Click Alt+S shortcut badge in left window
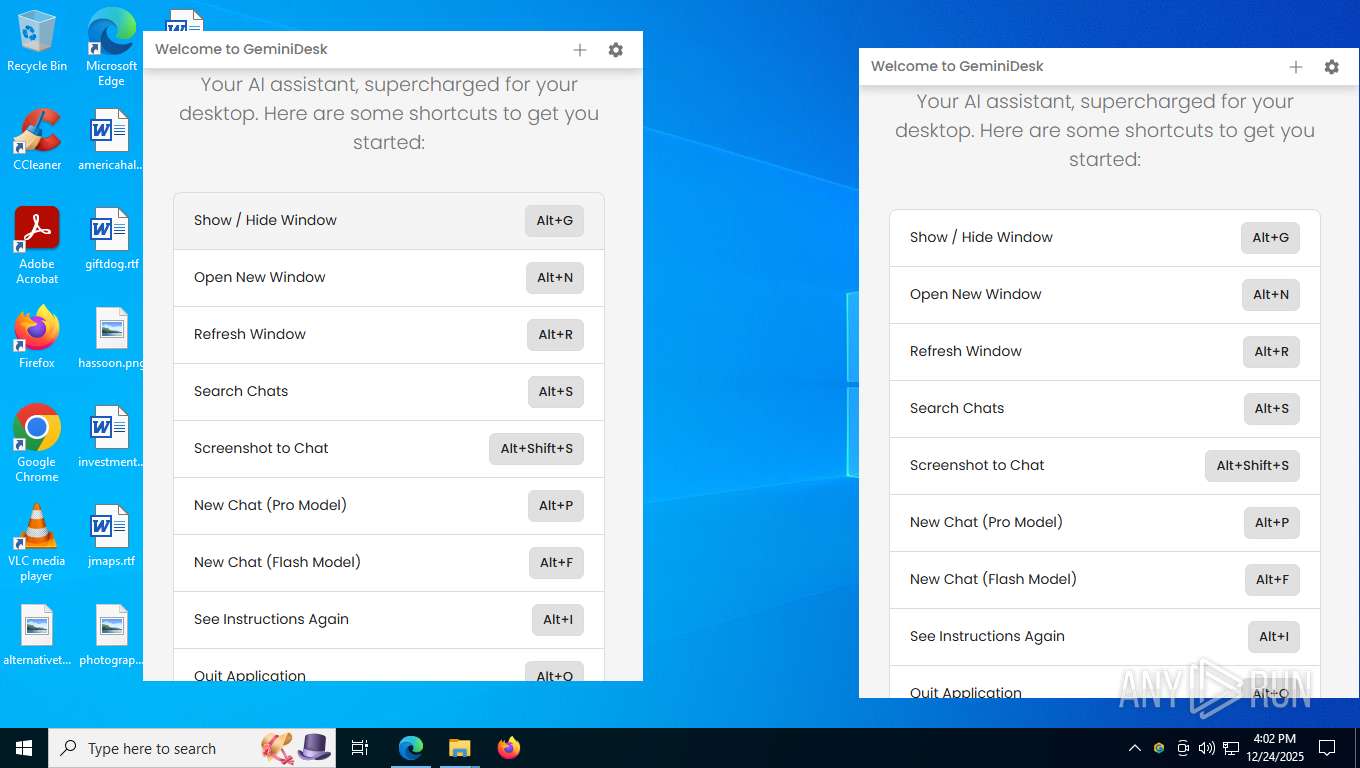The height and width of the screenshot is (768, 1360). (x=555, y=392)
